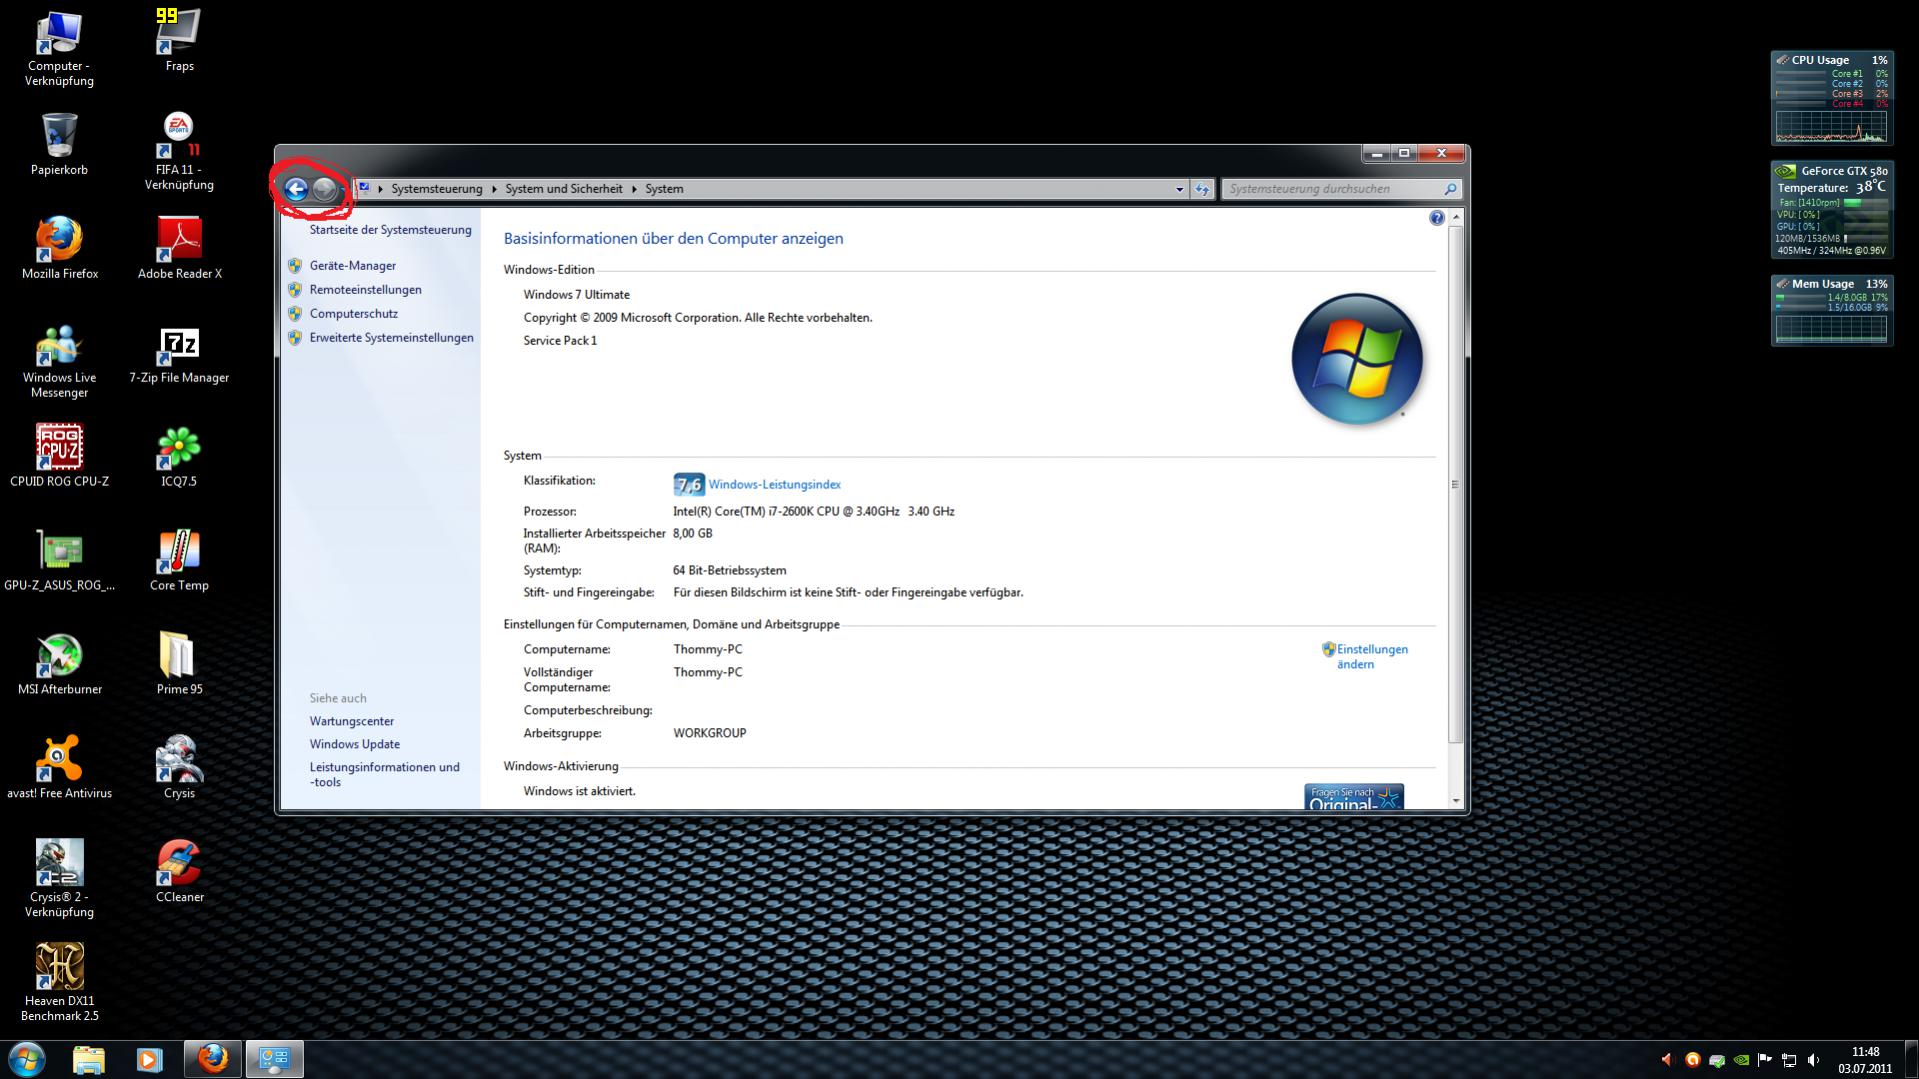The width and height of the screenshot is (1919, 1079).
Task: Select the Adobe Reader X desktop icon
Action: (x=179, y=249)
